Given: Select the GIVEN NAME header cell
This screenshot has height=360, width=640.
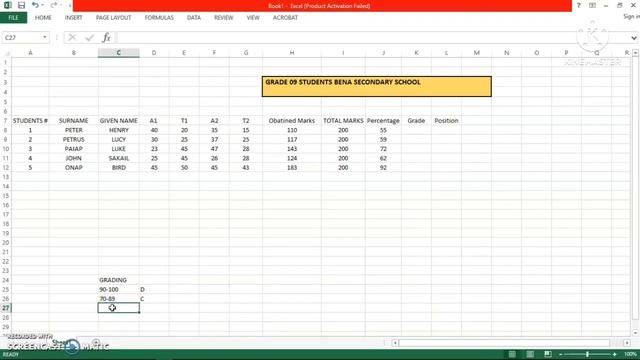Looking at the screenshot, I should [118, 121].
